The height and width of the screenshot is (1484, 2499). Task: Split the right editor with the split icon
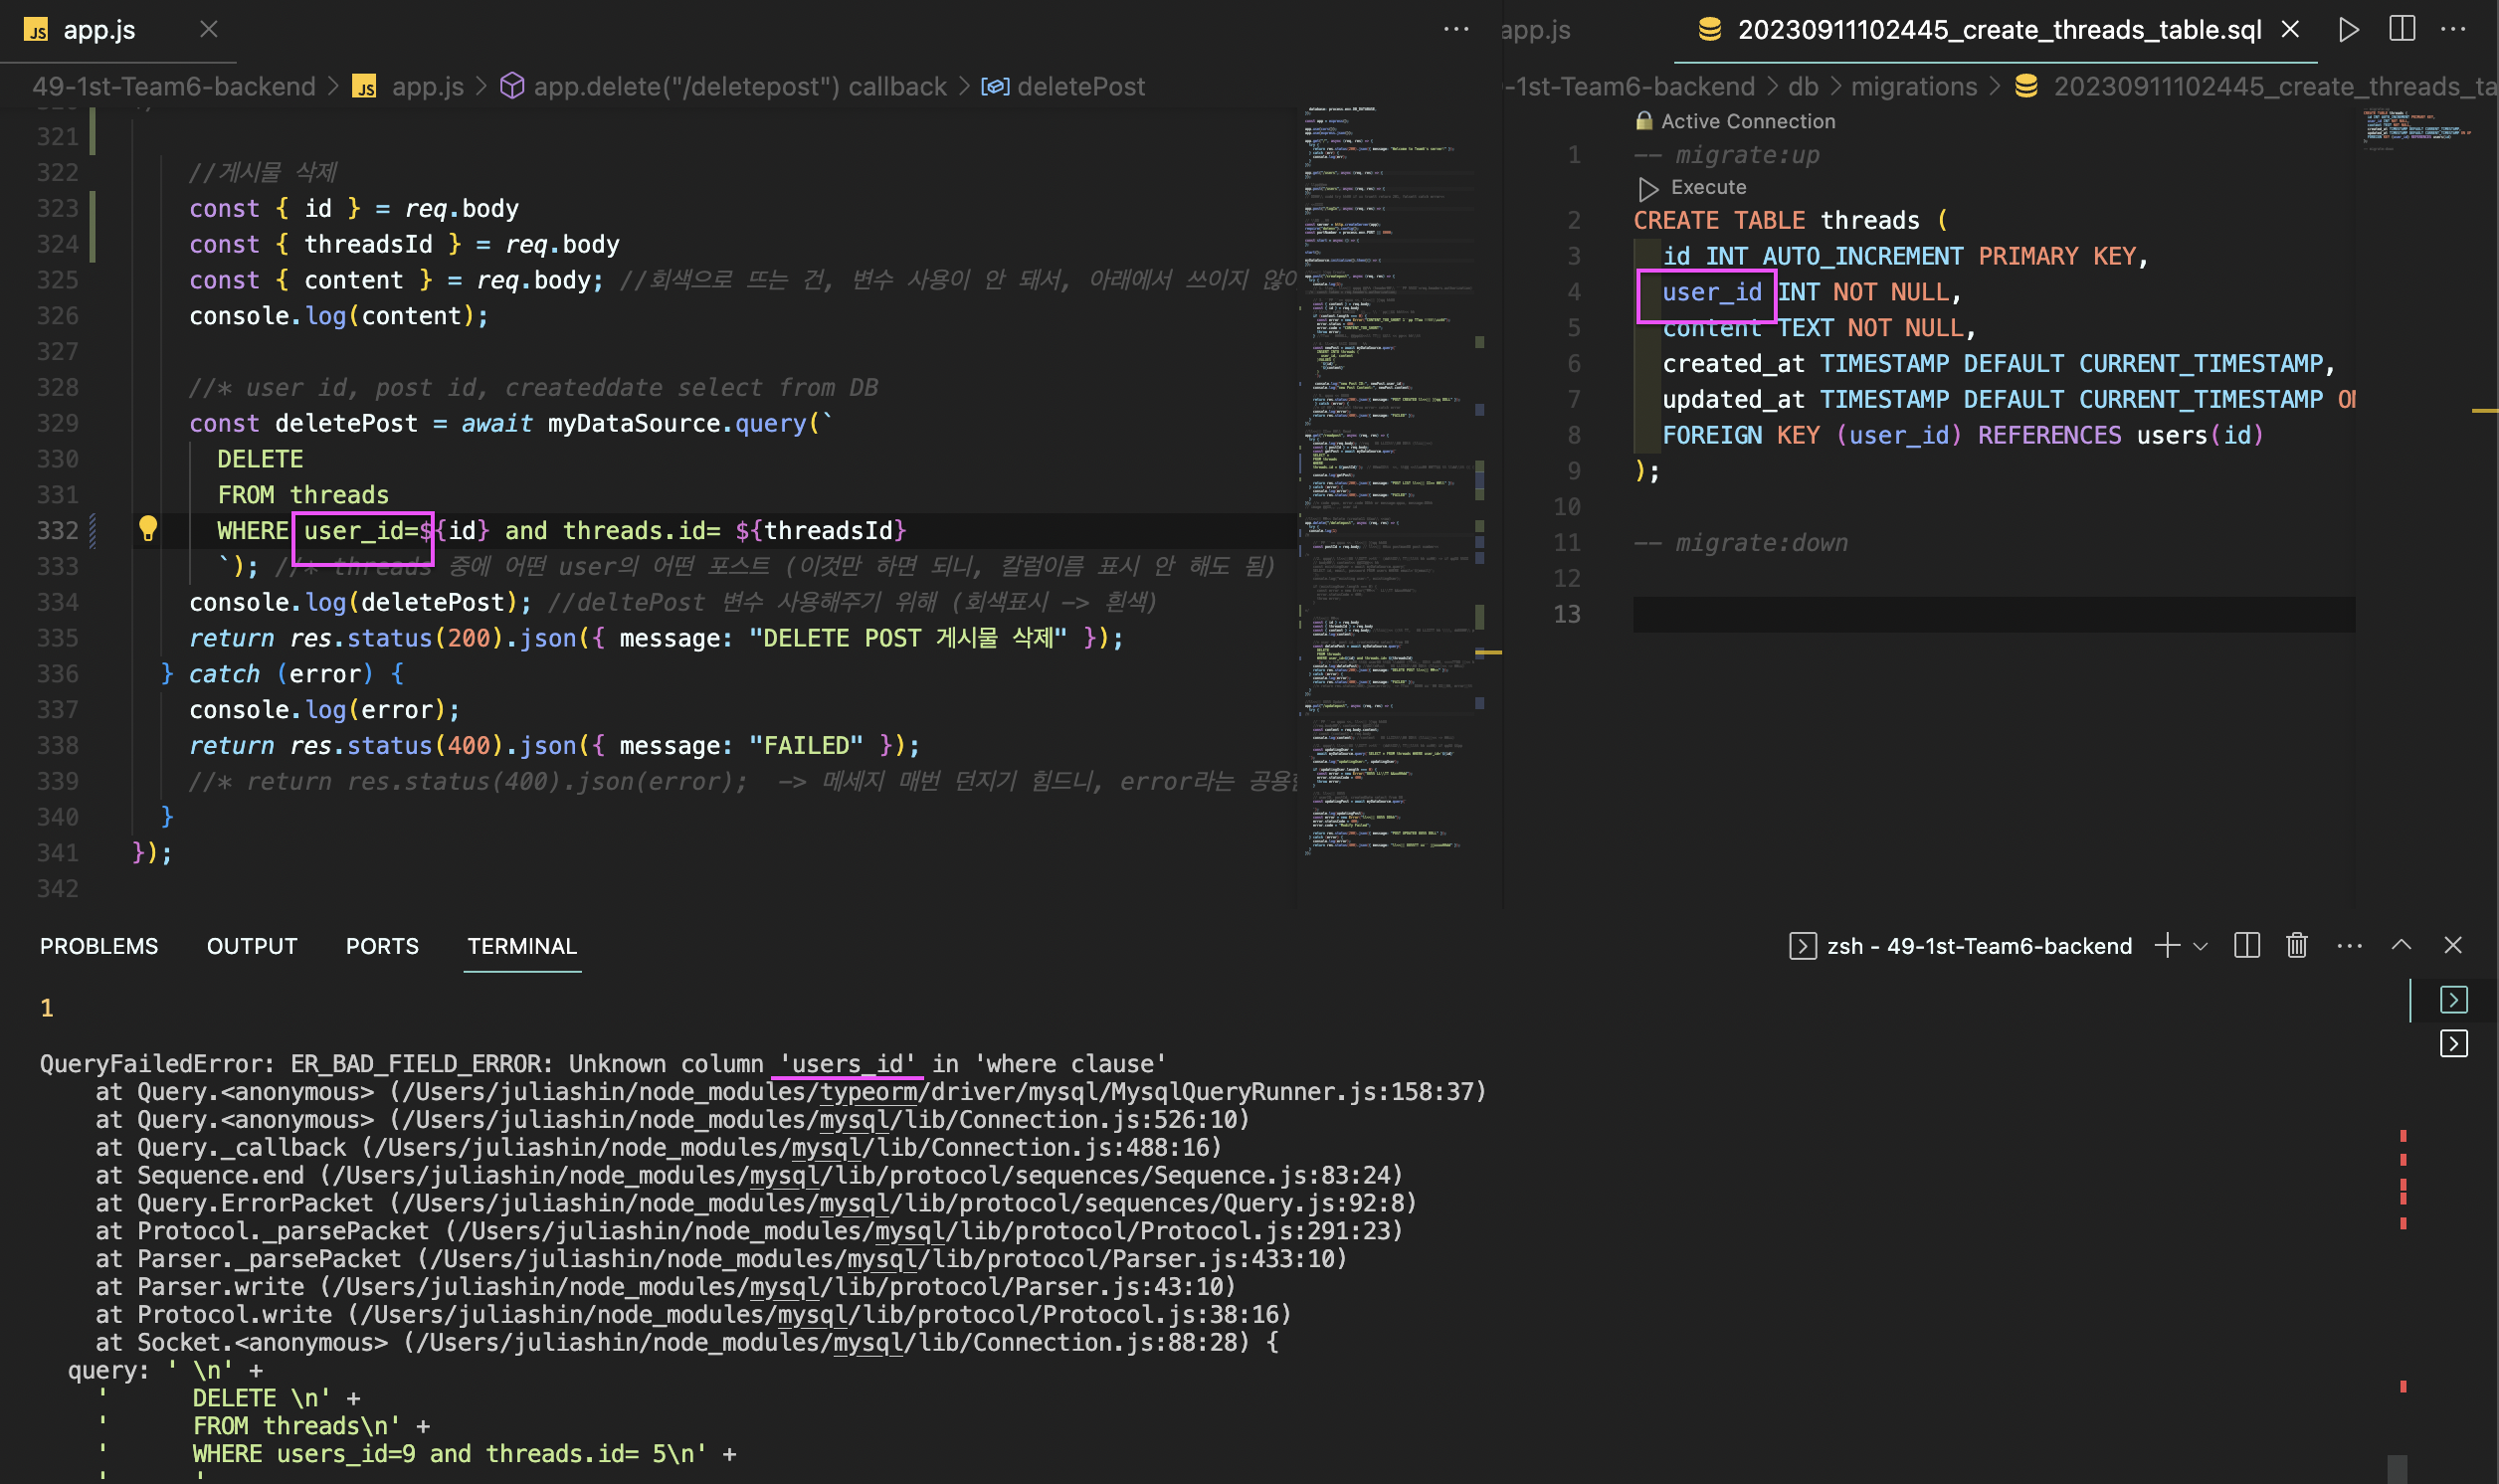point(2402,30)
